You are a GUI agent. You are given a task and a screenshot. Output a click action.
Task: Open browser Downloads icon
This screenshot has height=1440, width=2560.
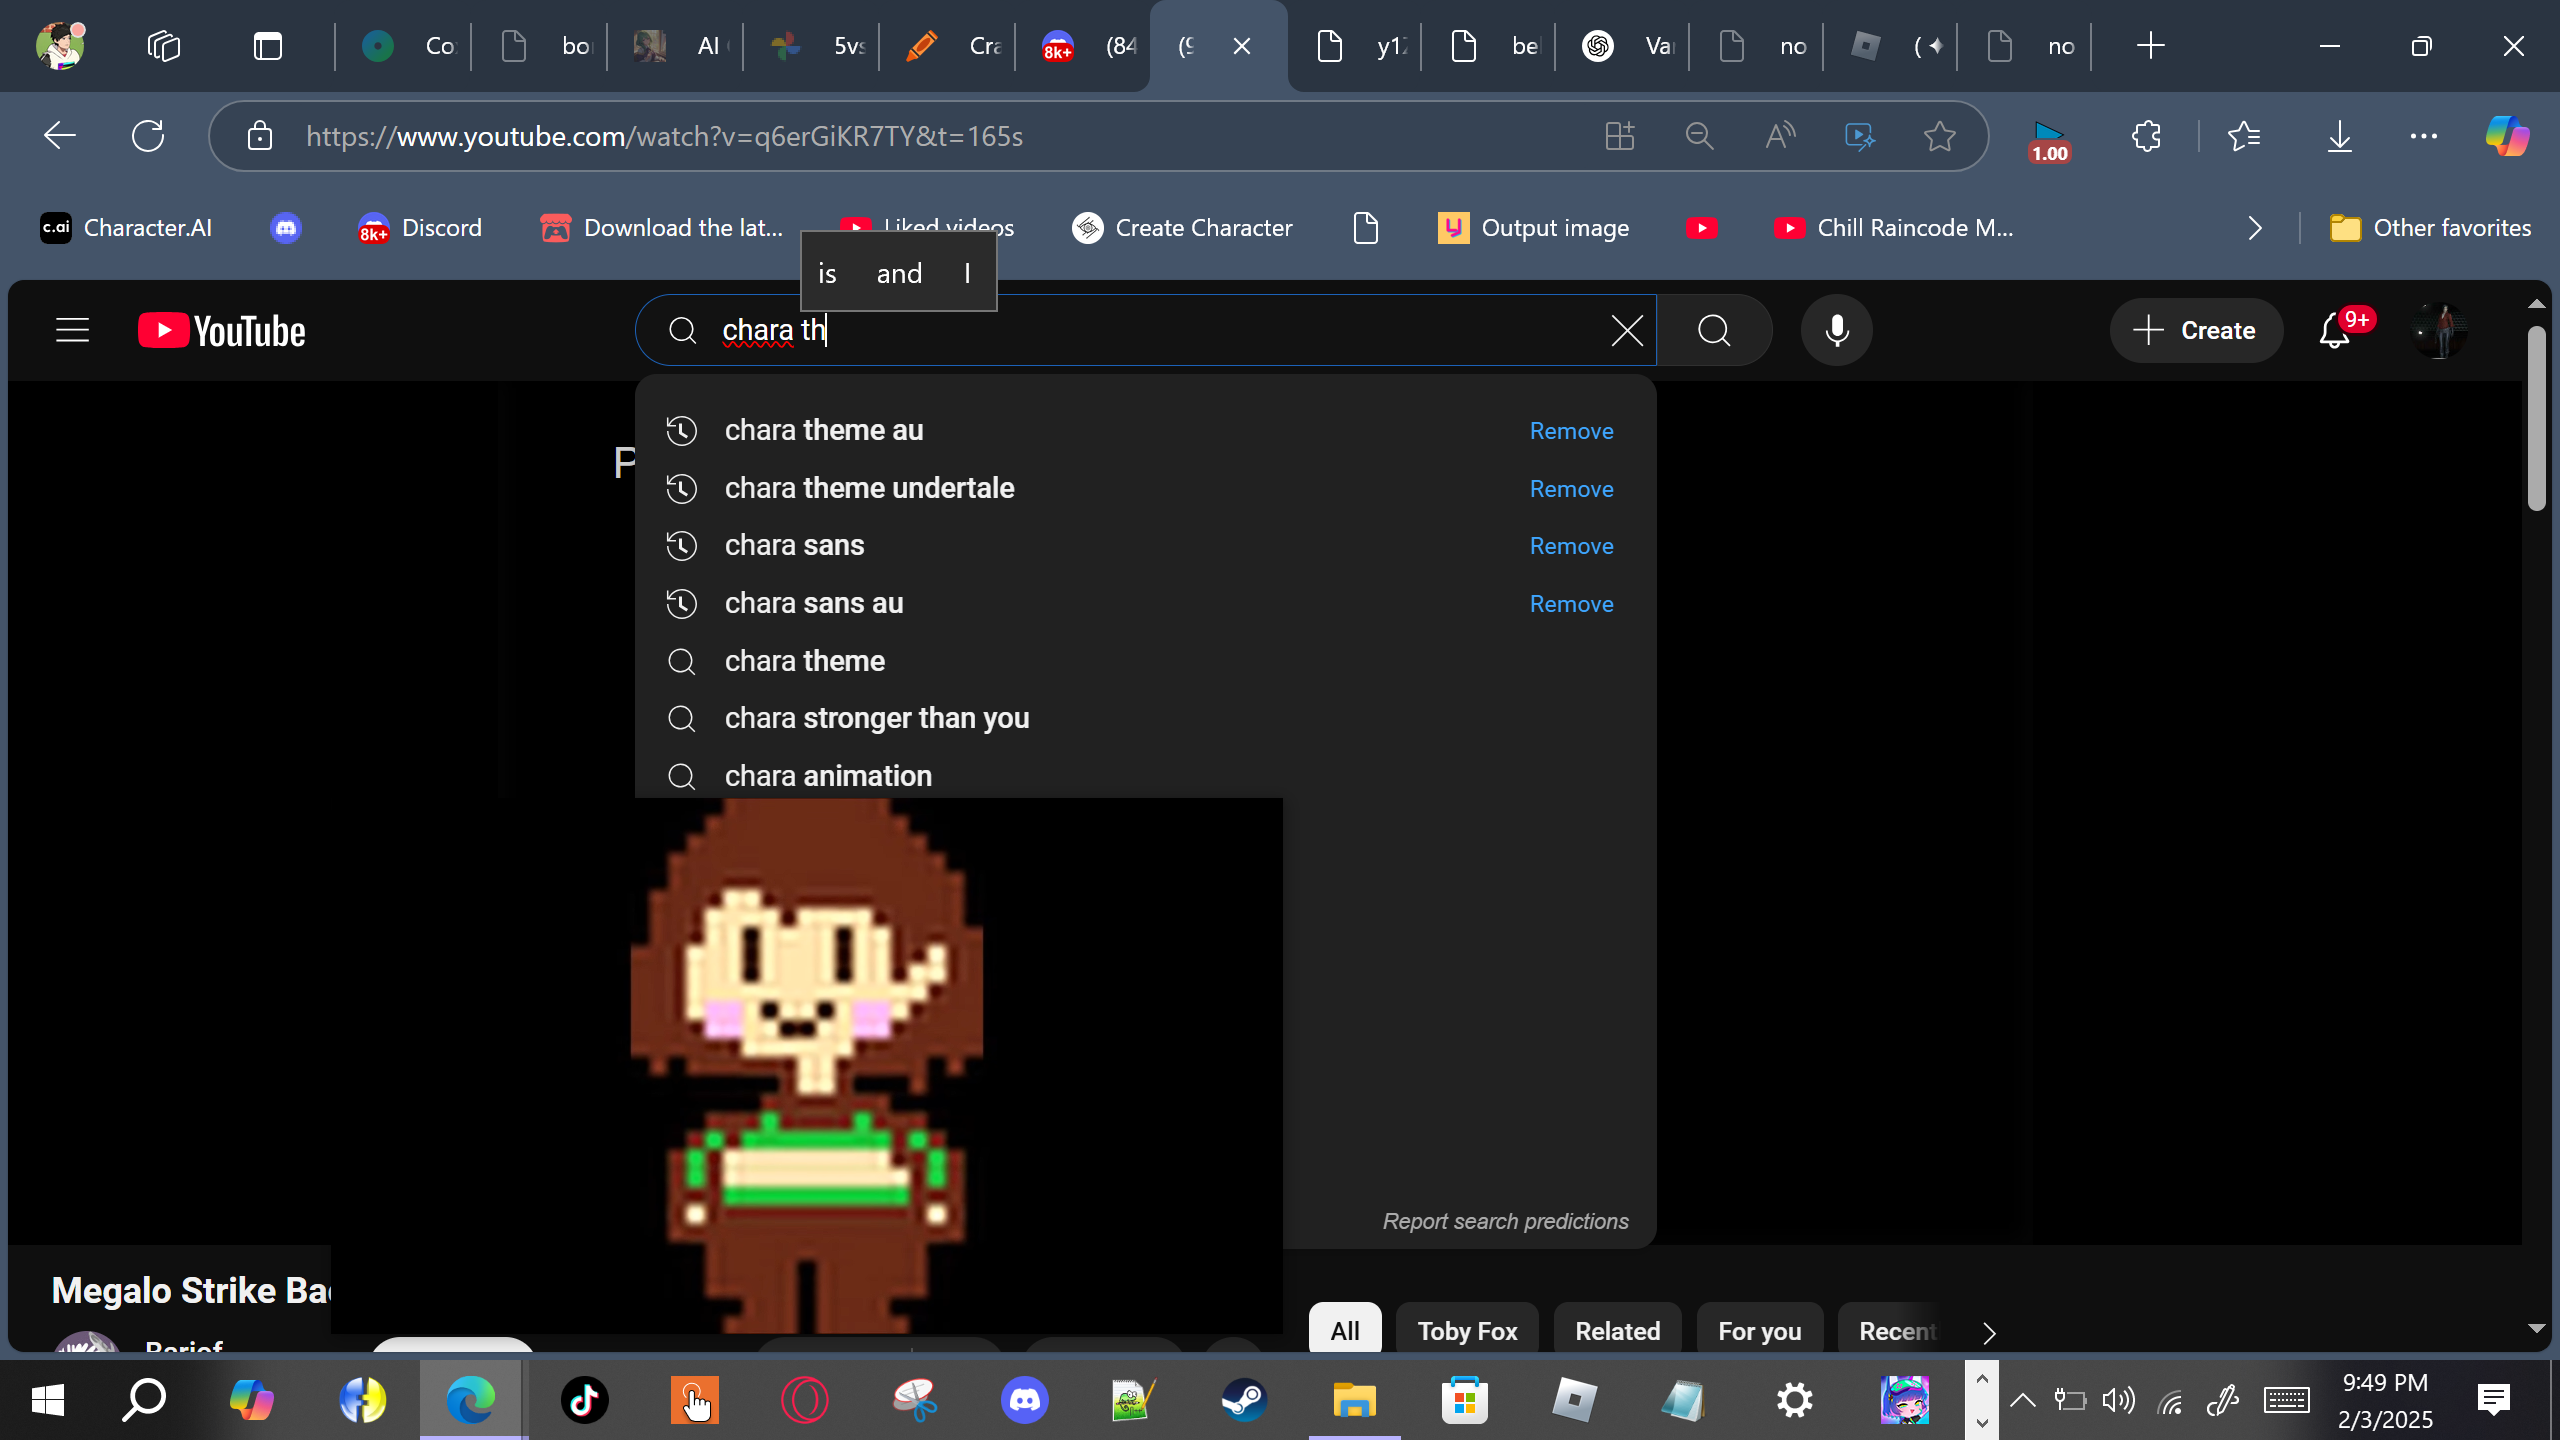click(2339, 136)
